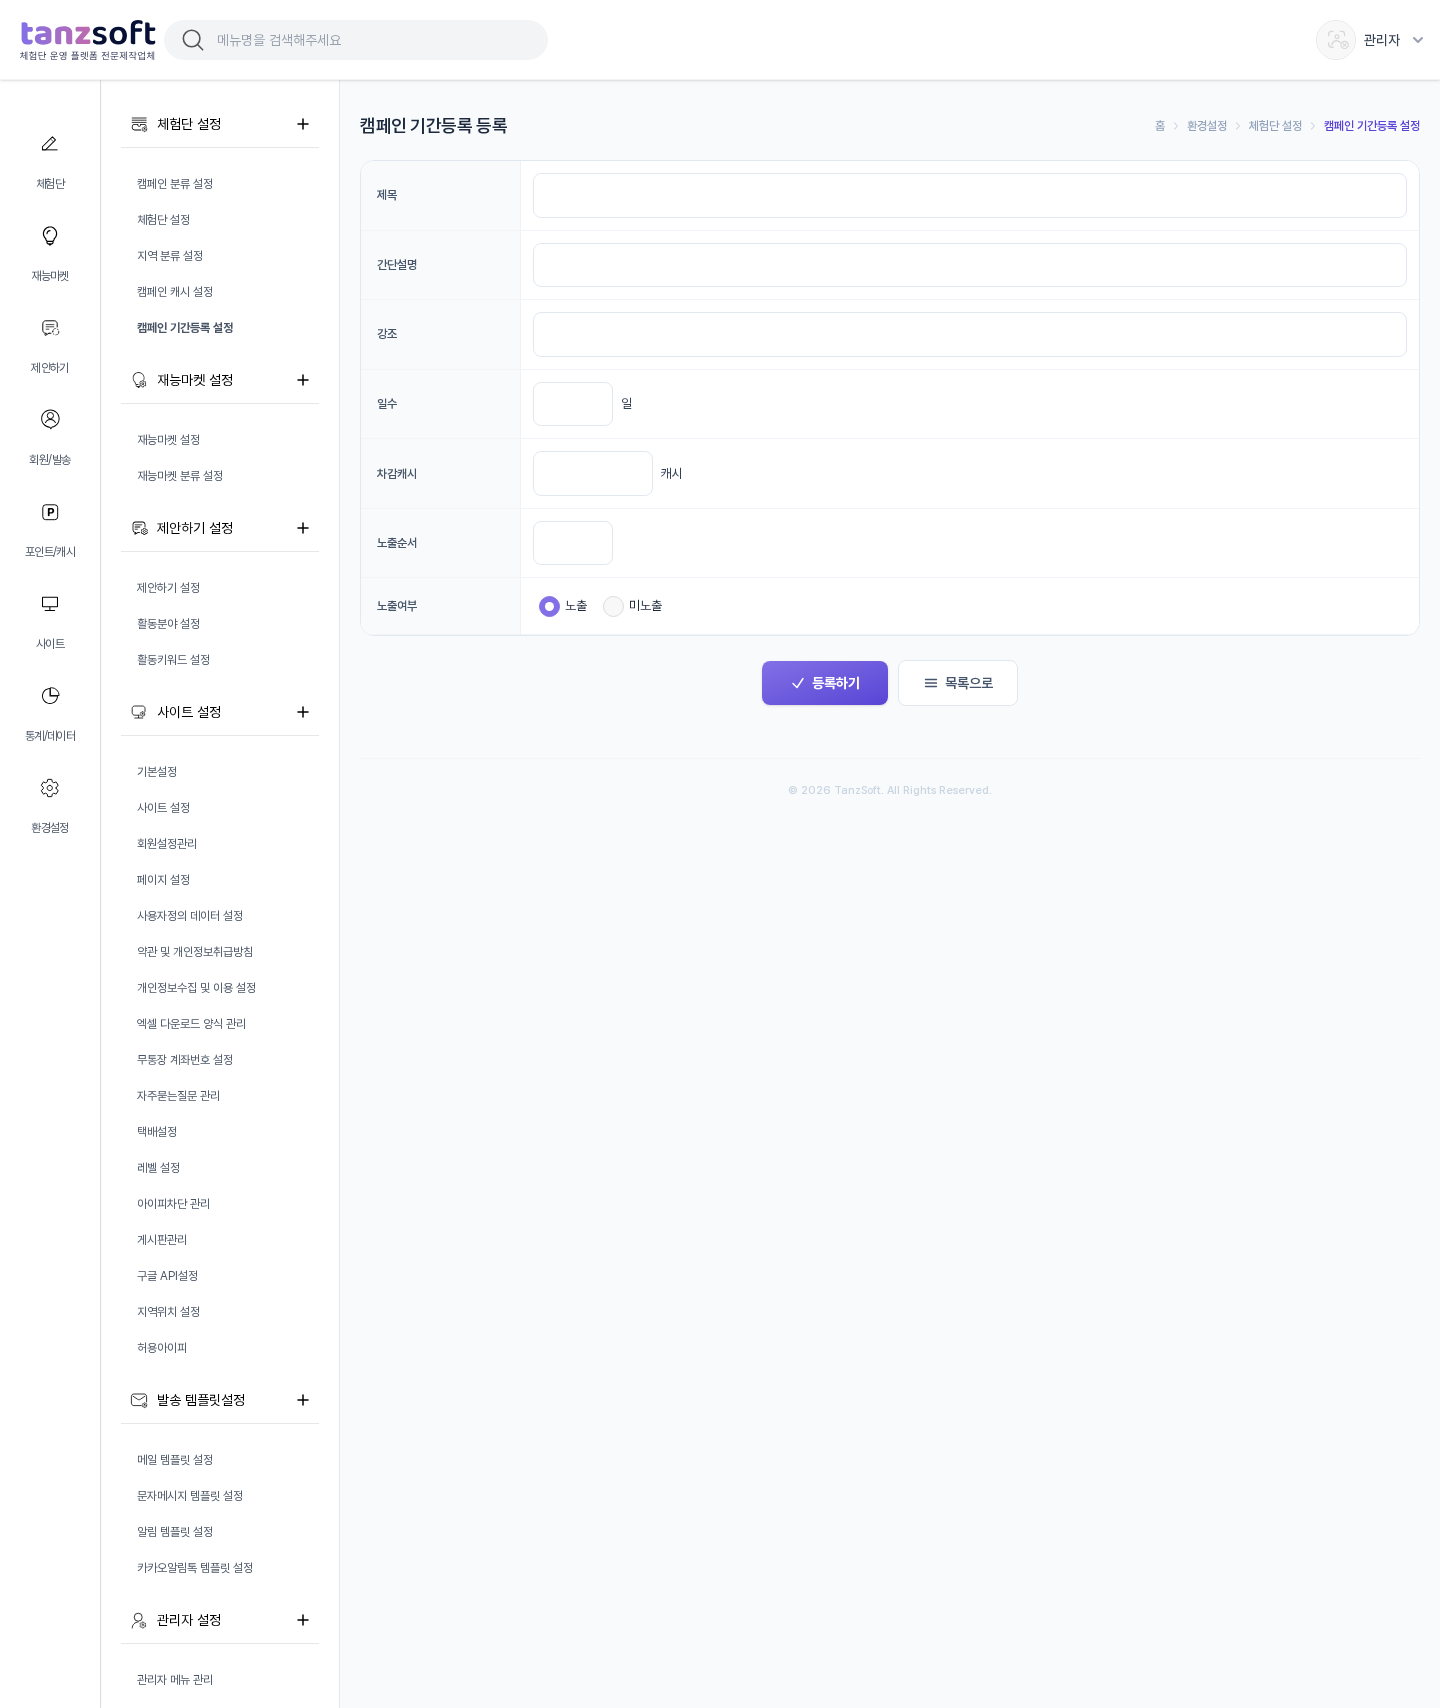
Task: Click the 사이트 설정 section icon
Action: tap(139, 712)
